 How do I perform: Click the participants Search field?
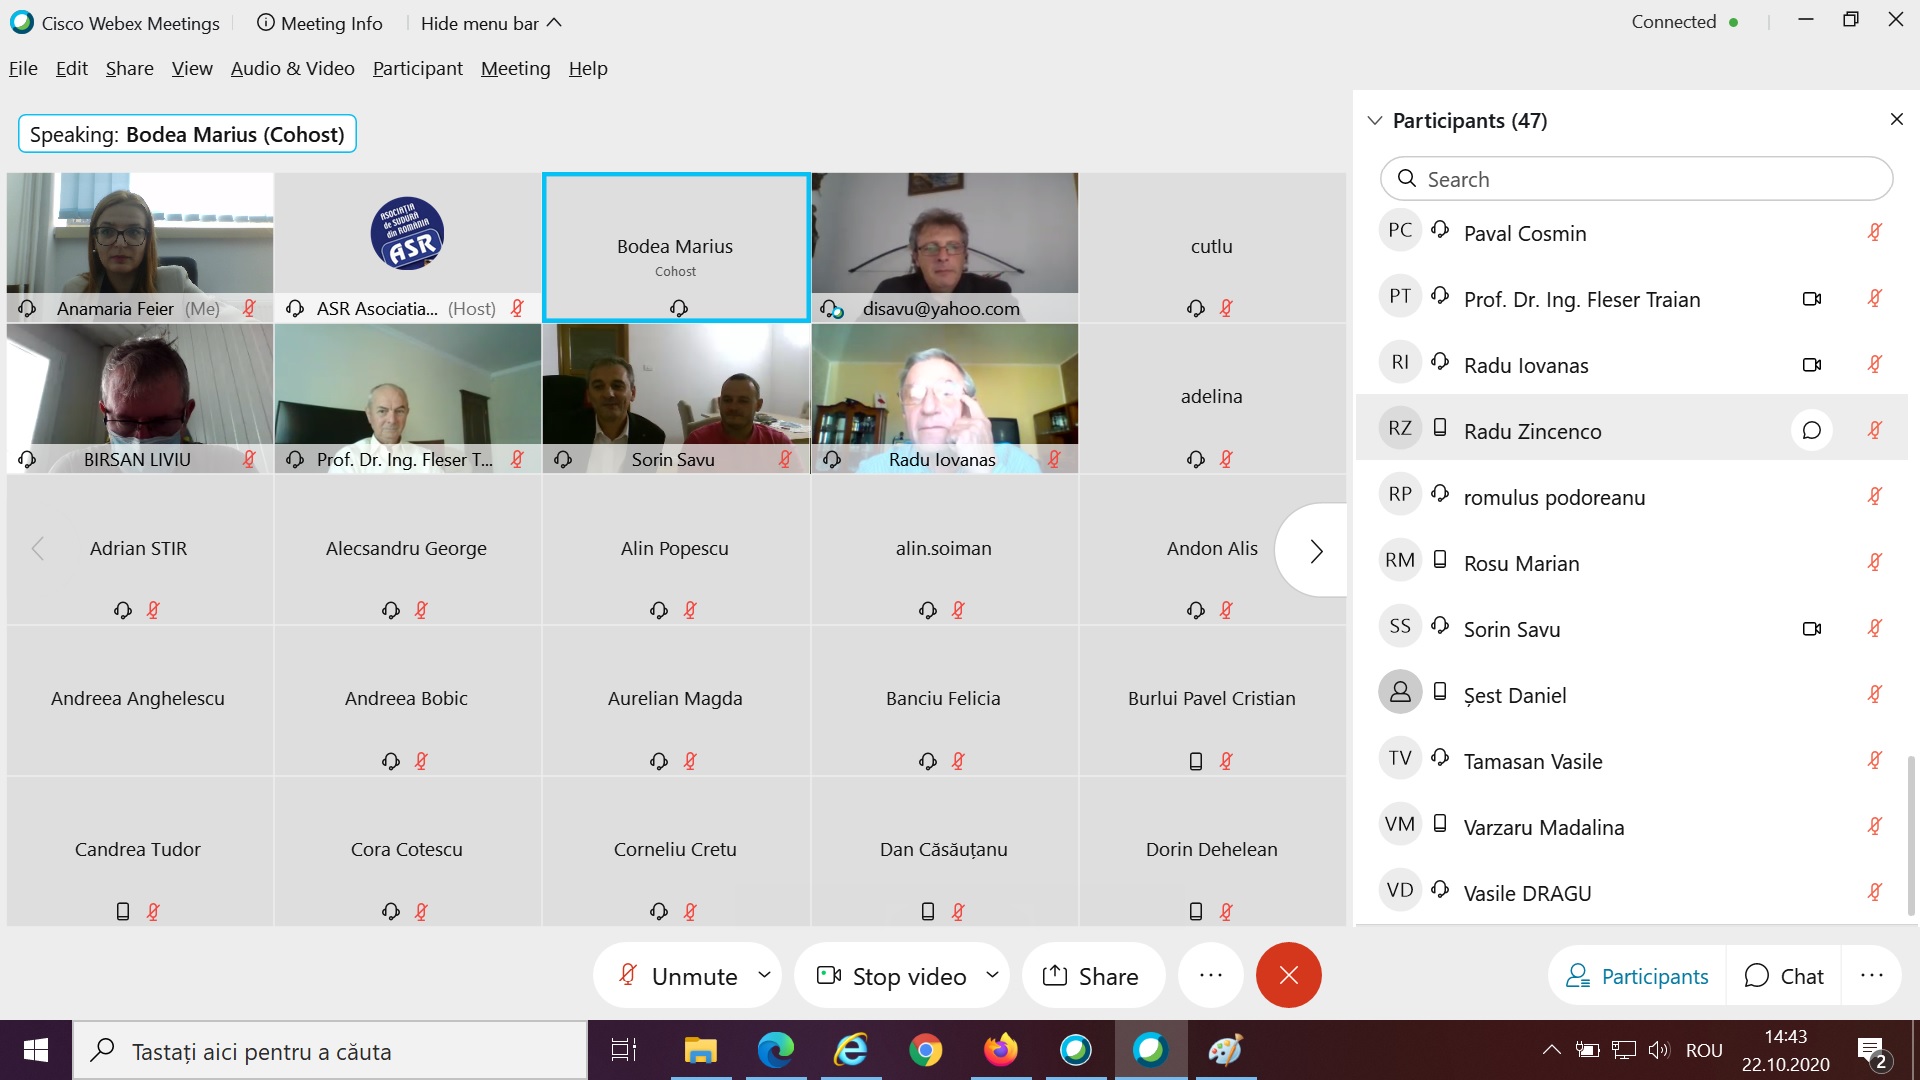point(1636,179)
